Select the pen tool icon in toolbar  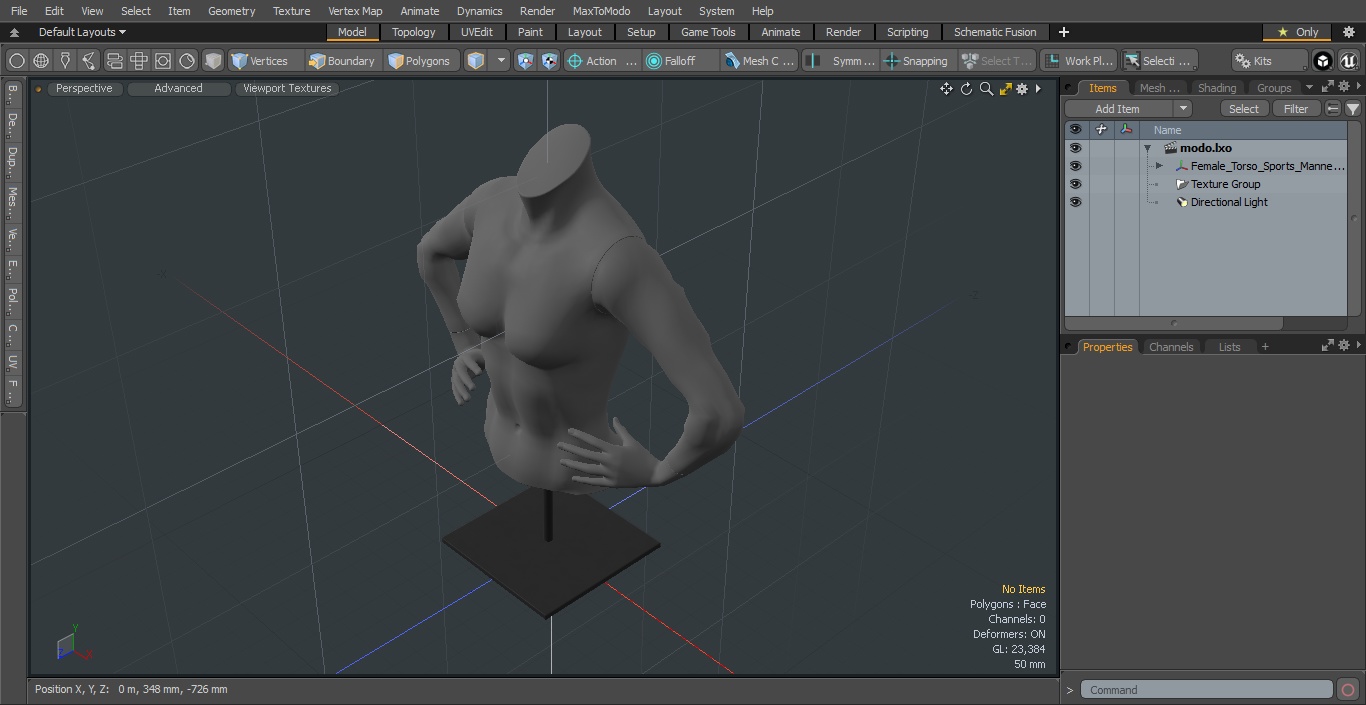[65, 61]
